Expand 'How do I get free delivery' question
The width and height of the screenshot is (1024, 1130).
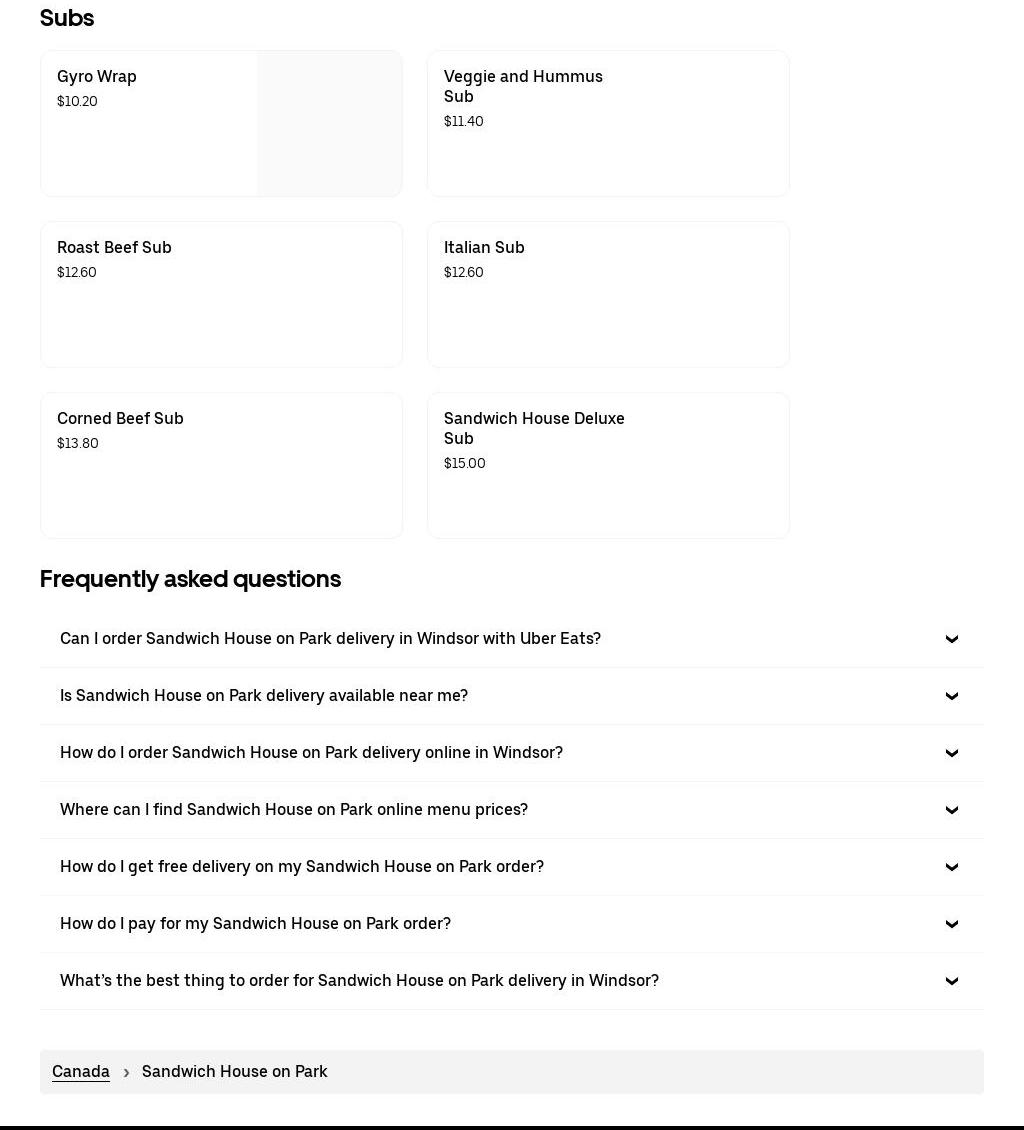pyautogui.click(x=302, y=866)
